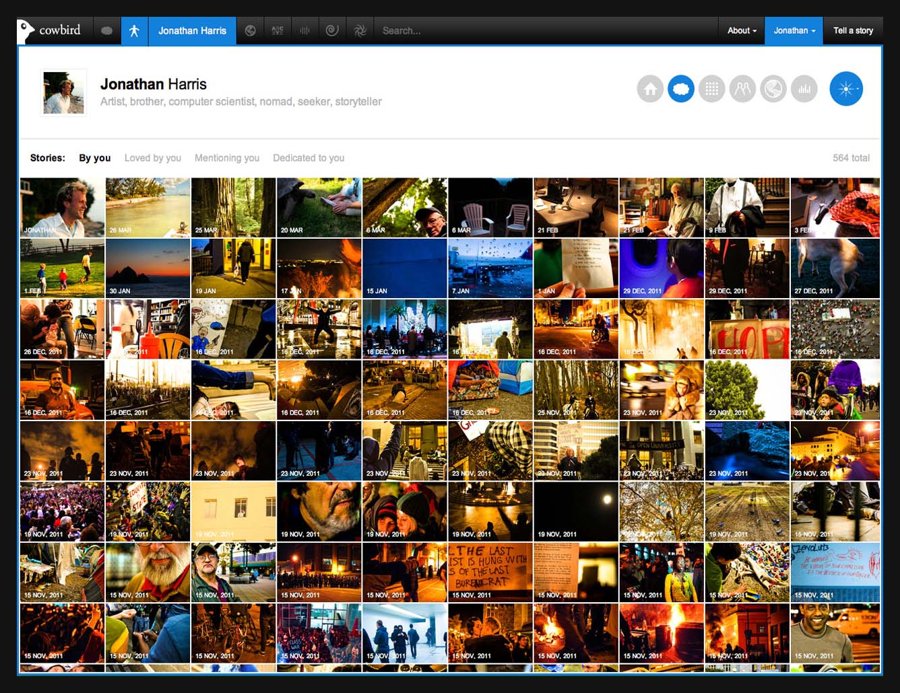Open the globe map circle icon

coord(773,89)
